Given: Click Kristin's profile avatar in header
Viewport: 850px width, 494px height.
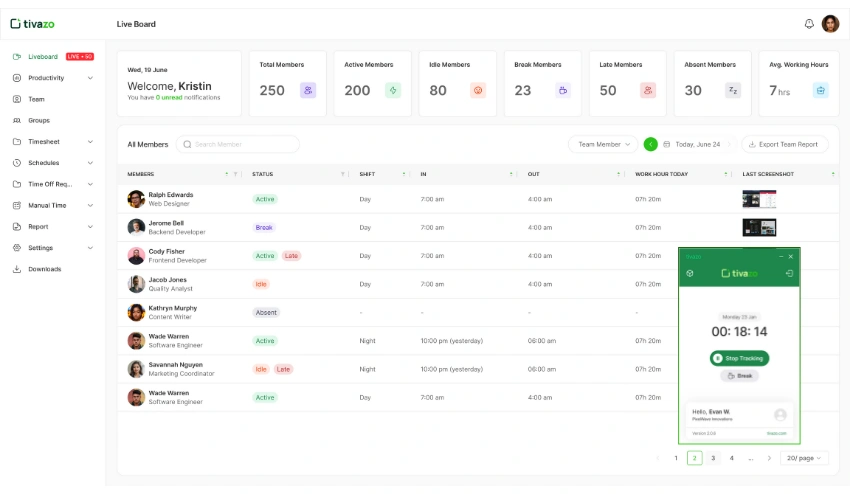Looking at the screenshot, I should click(x=830, y=24).
